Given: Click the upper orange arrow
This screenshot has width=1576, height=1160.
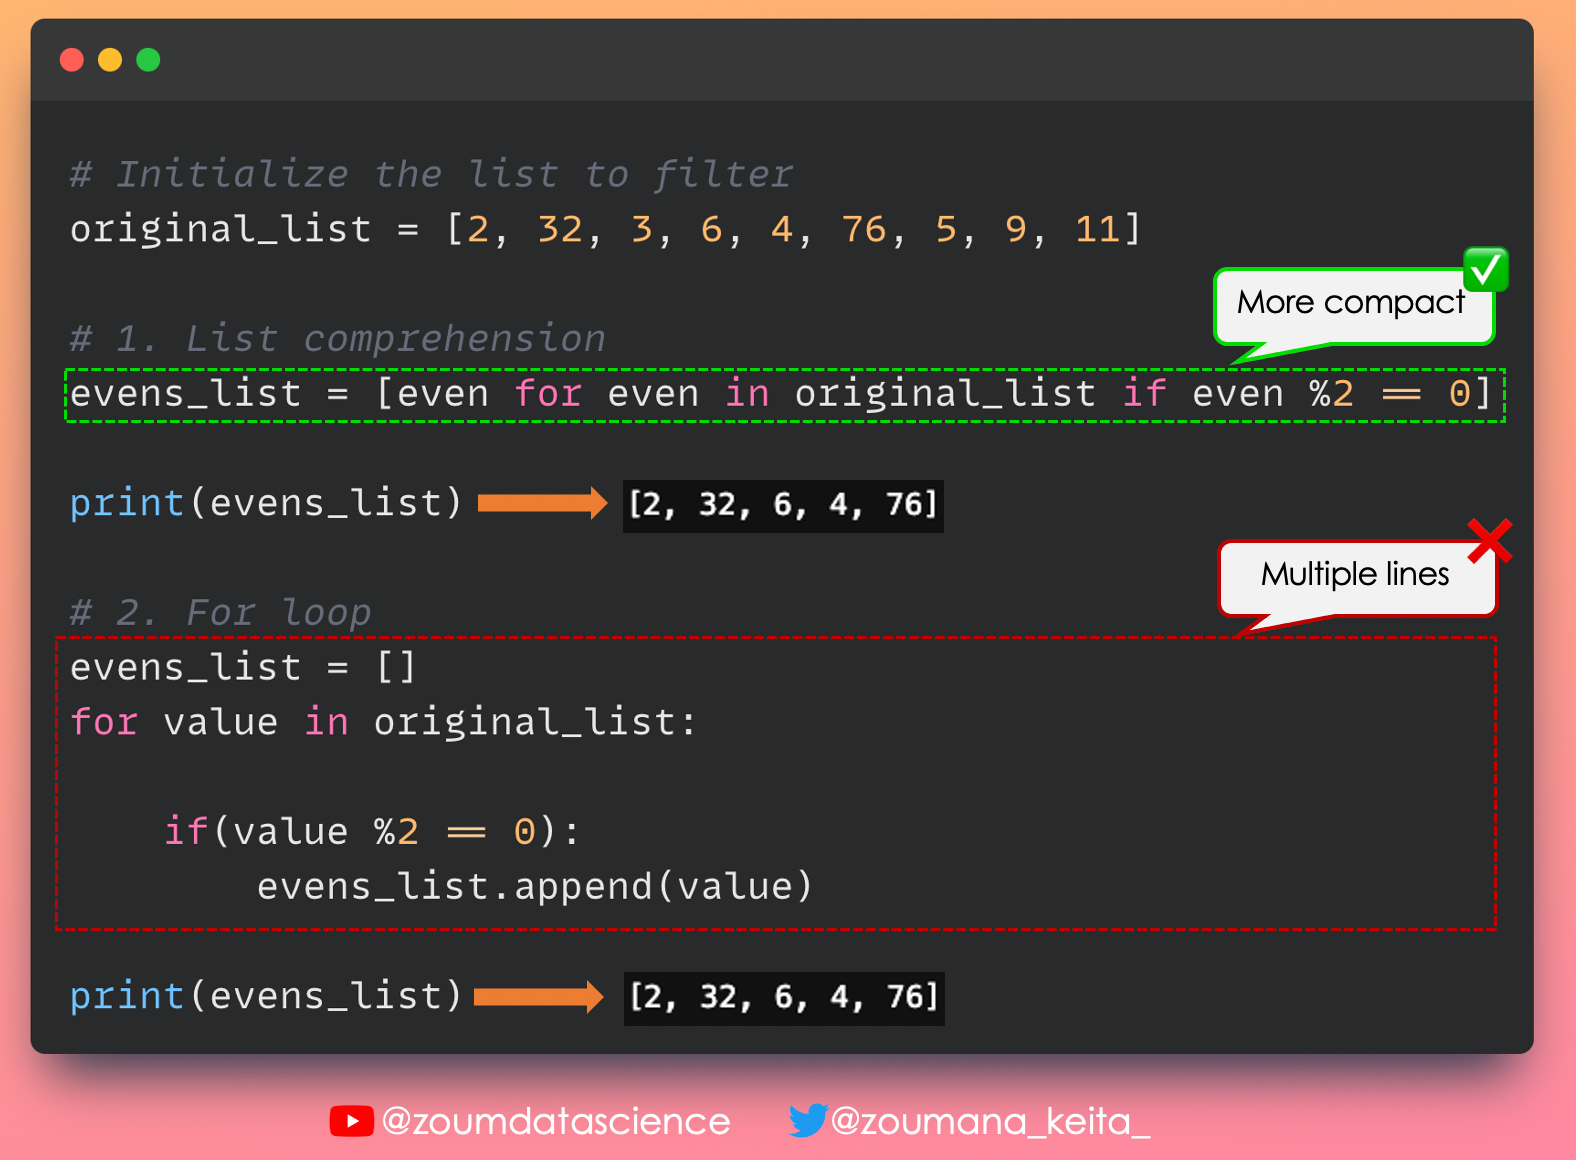Looking at the screenshot, I should pyautogui.click(x=542, y=503).
